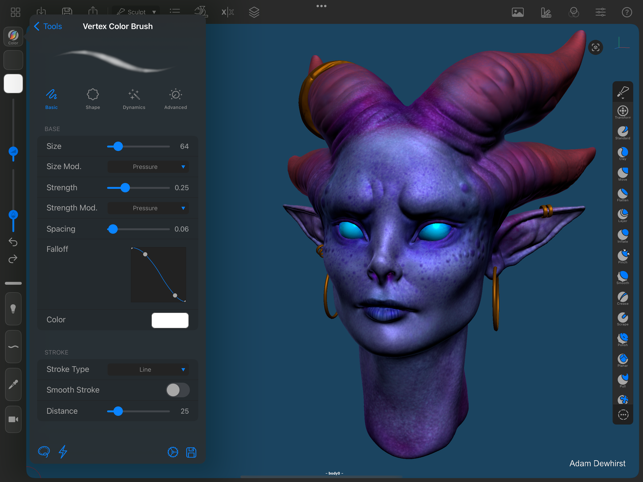Screen dimensions: 643x482
Task: Tap the camera record icon in left sidebar
Action: (13, 419)
